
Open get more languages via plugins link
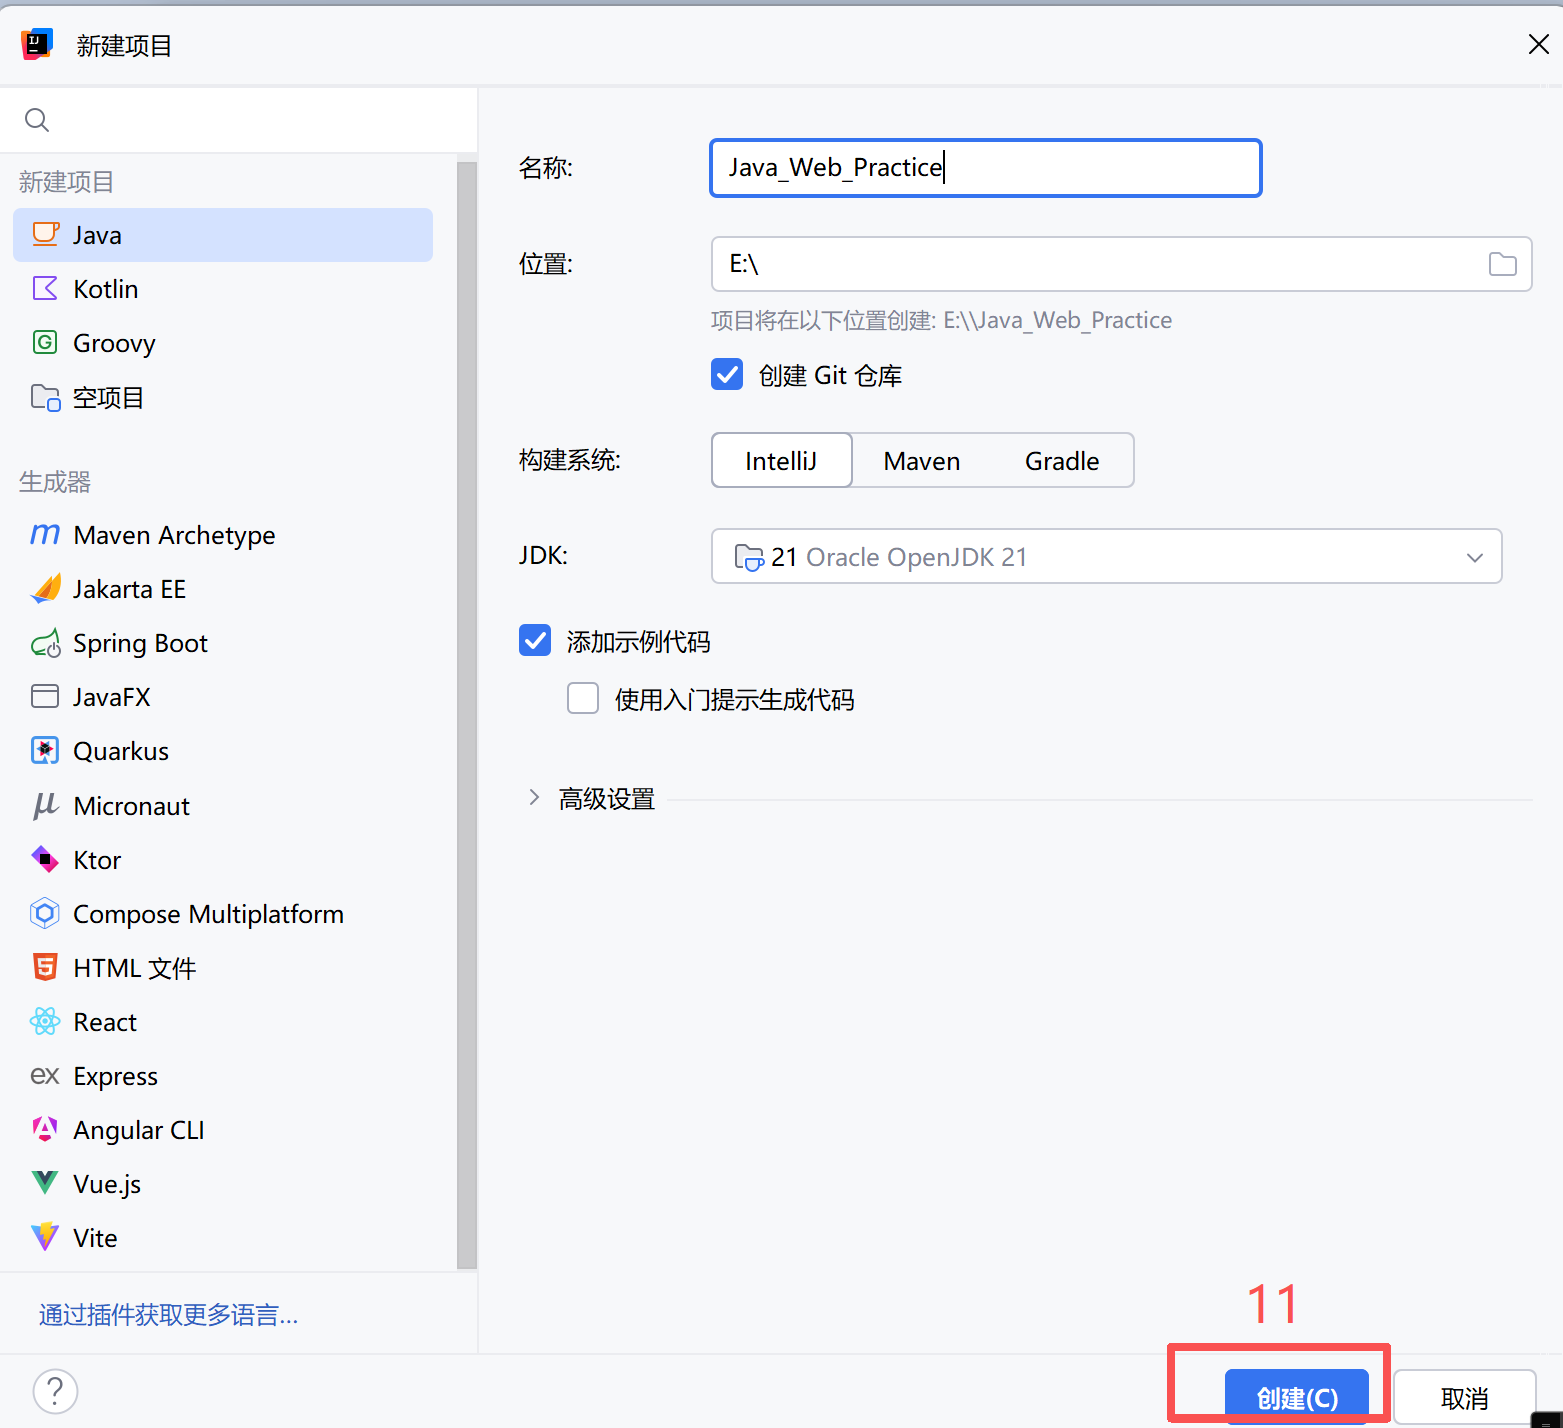pos(168,1314)
